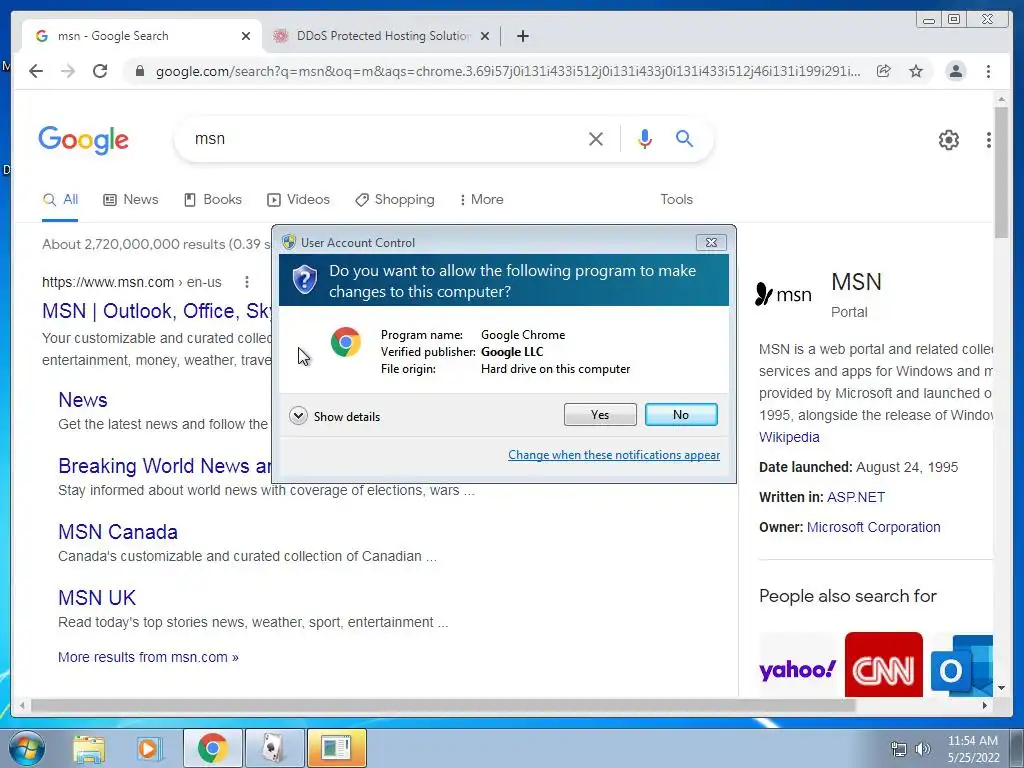Close the DDoS Protected Hosting tab
The height and width of the screenshot is (768, 1024).
click(x=485, y=36)
